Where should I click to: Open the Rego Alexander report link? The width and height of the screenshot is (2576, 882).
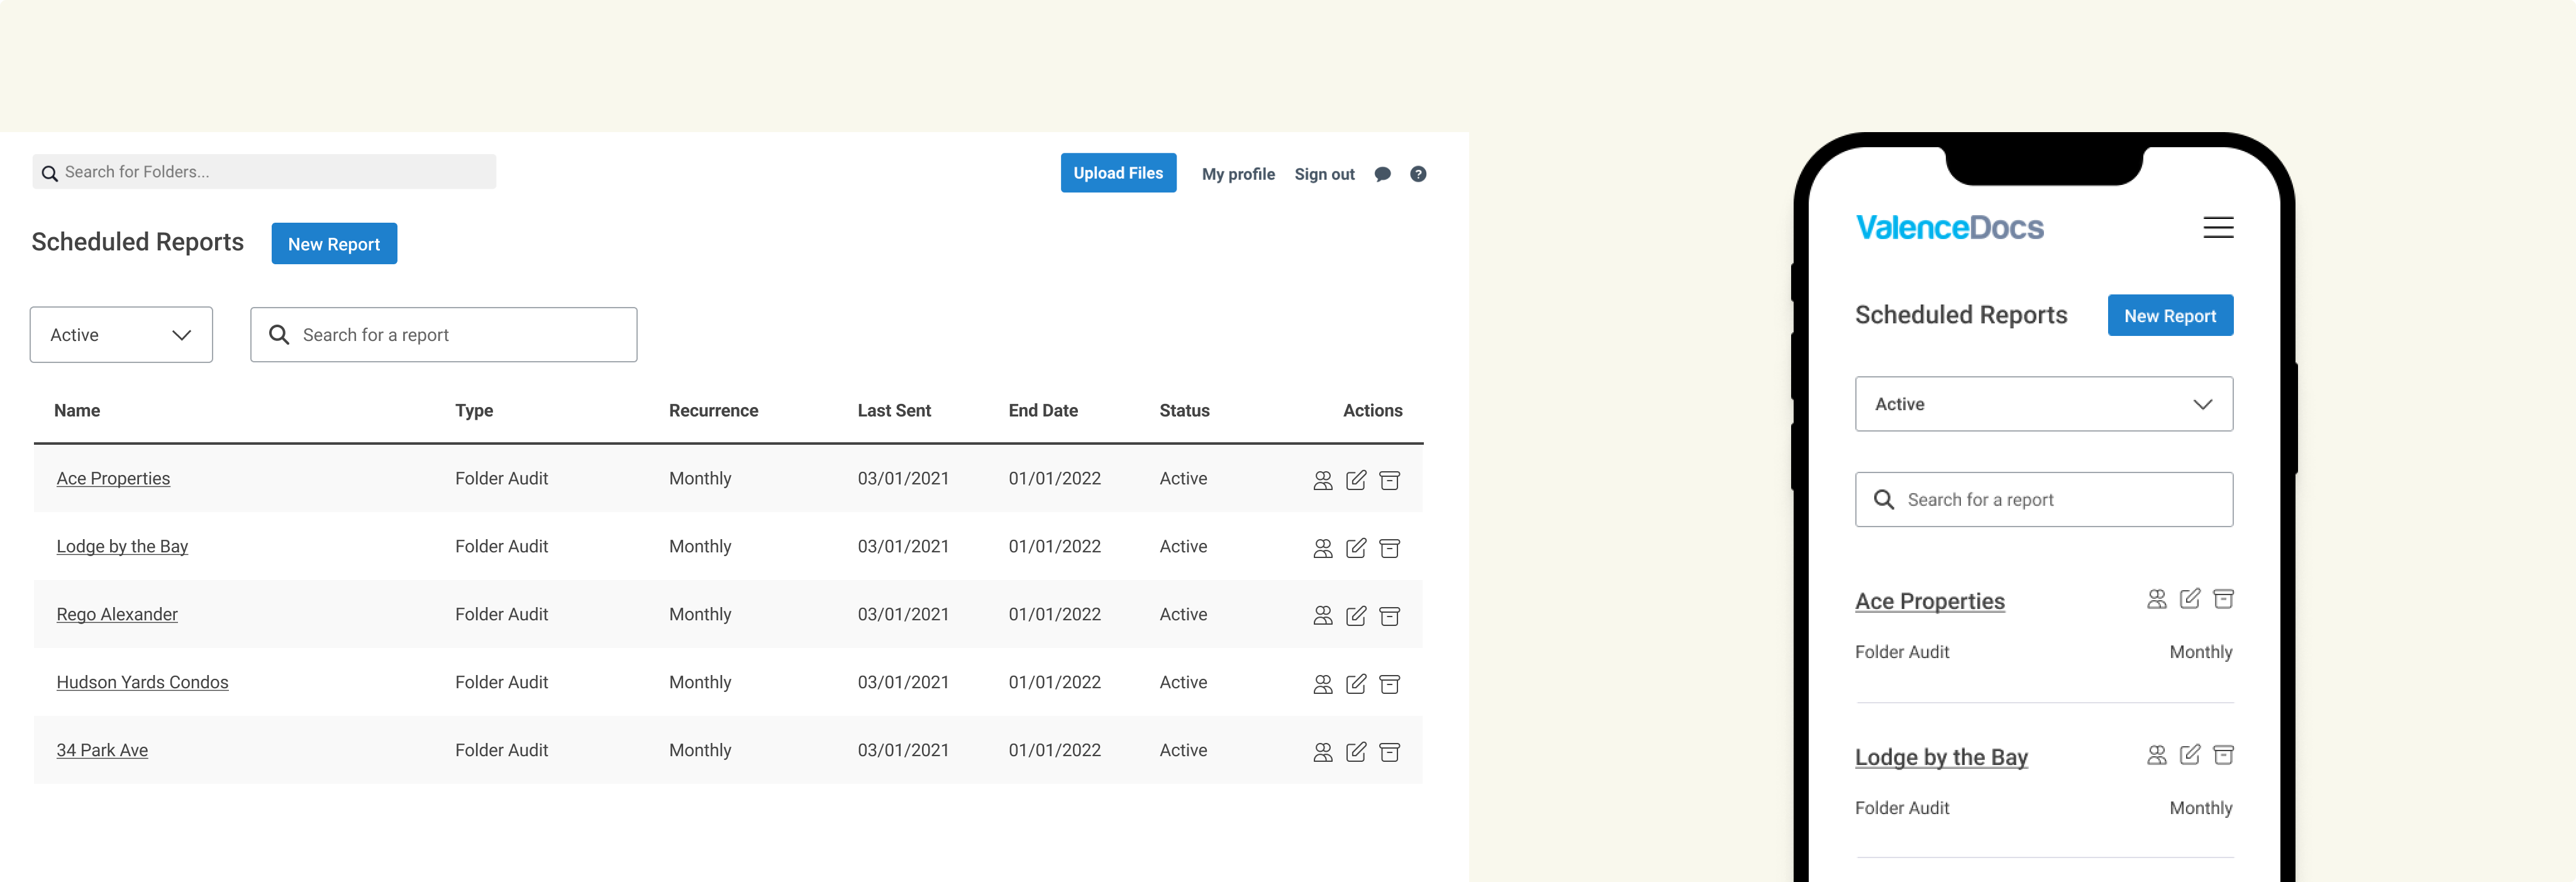click(117, 615)
